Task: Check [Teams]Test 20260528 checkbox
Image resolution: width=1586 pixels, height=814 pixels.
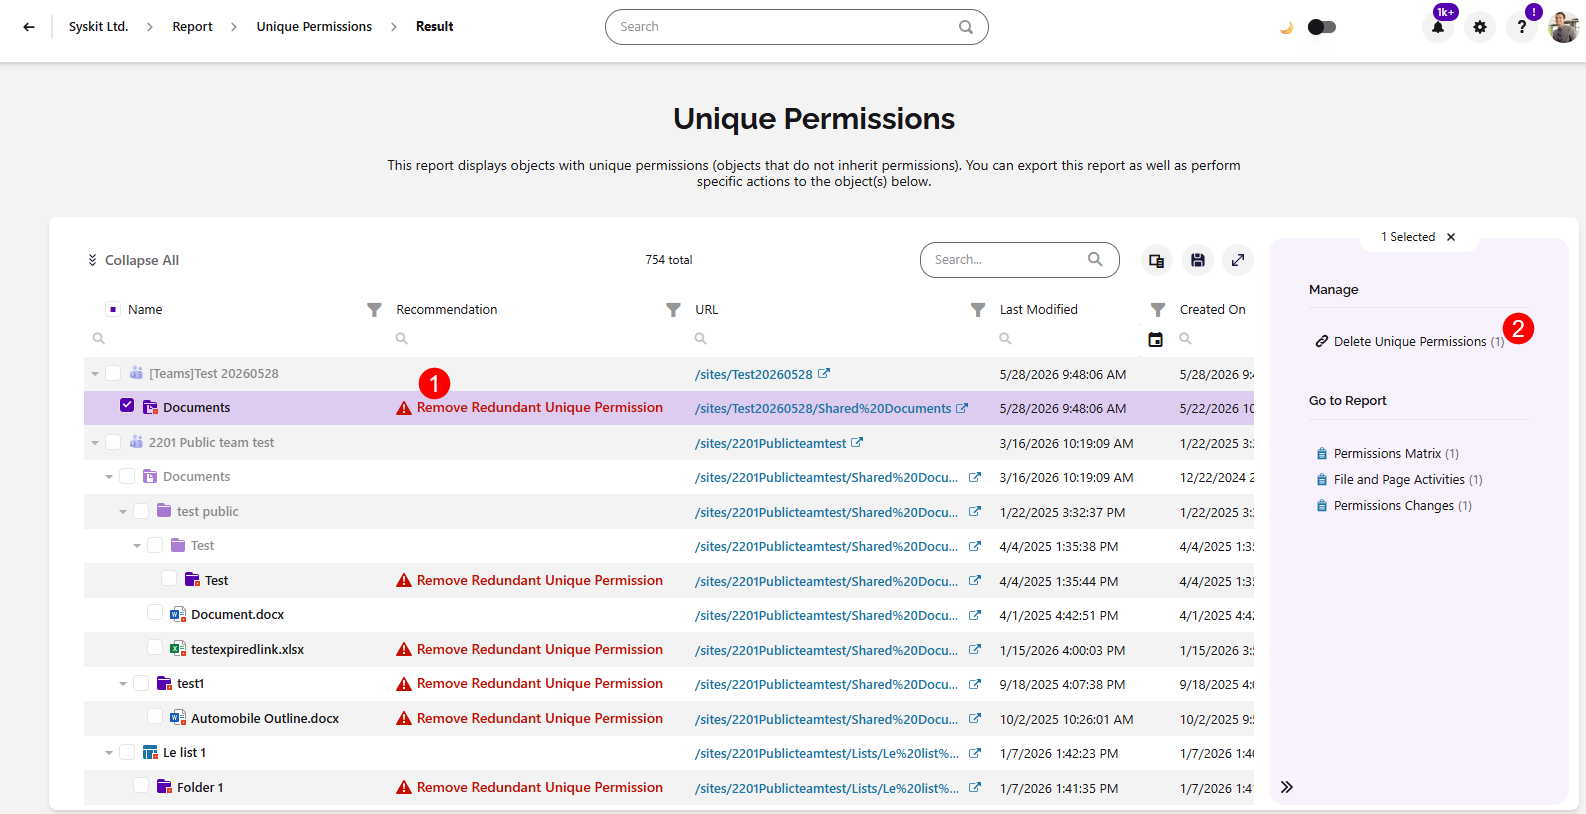Action: [113, 373]
